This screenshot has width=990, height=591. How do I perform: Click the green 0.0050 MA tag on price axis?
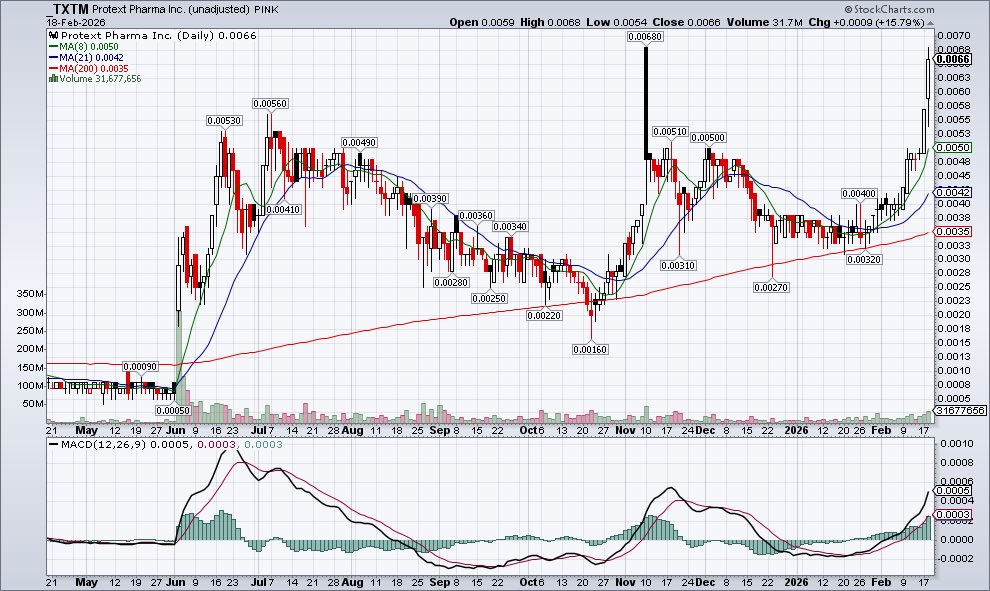pyautogui.click(x=953, y=148)
